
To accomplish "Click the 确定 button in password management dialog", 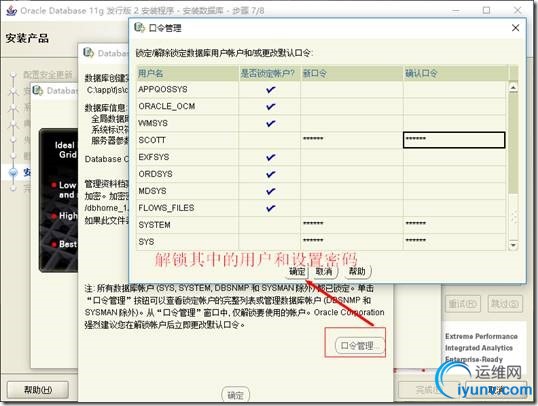I will 297,271.
